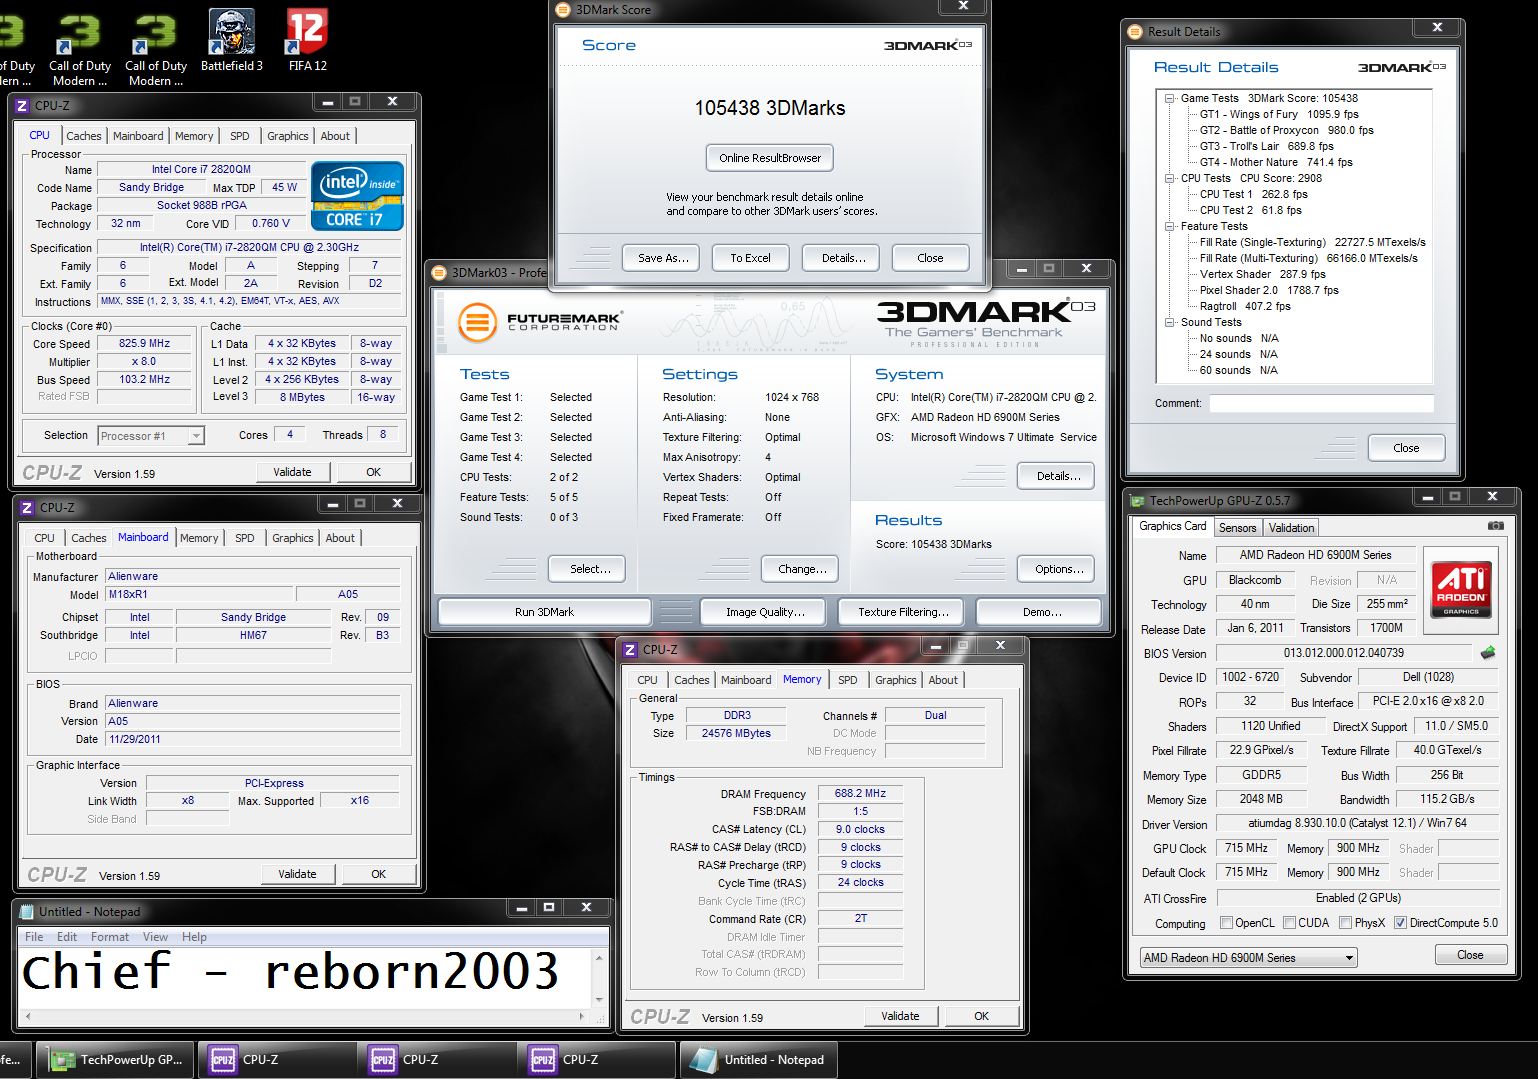Open Processor #1 selection dropdown
1538x1079 pixels.
pos(151,435)
